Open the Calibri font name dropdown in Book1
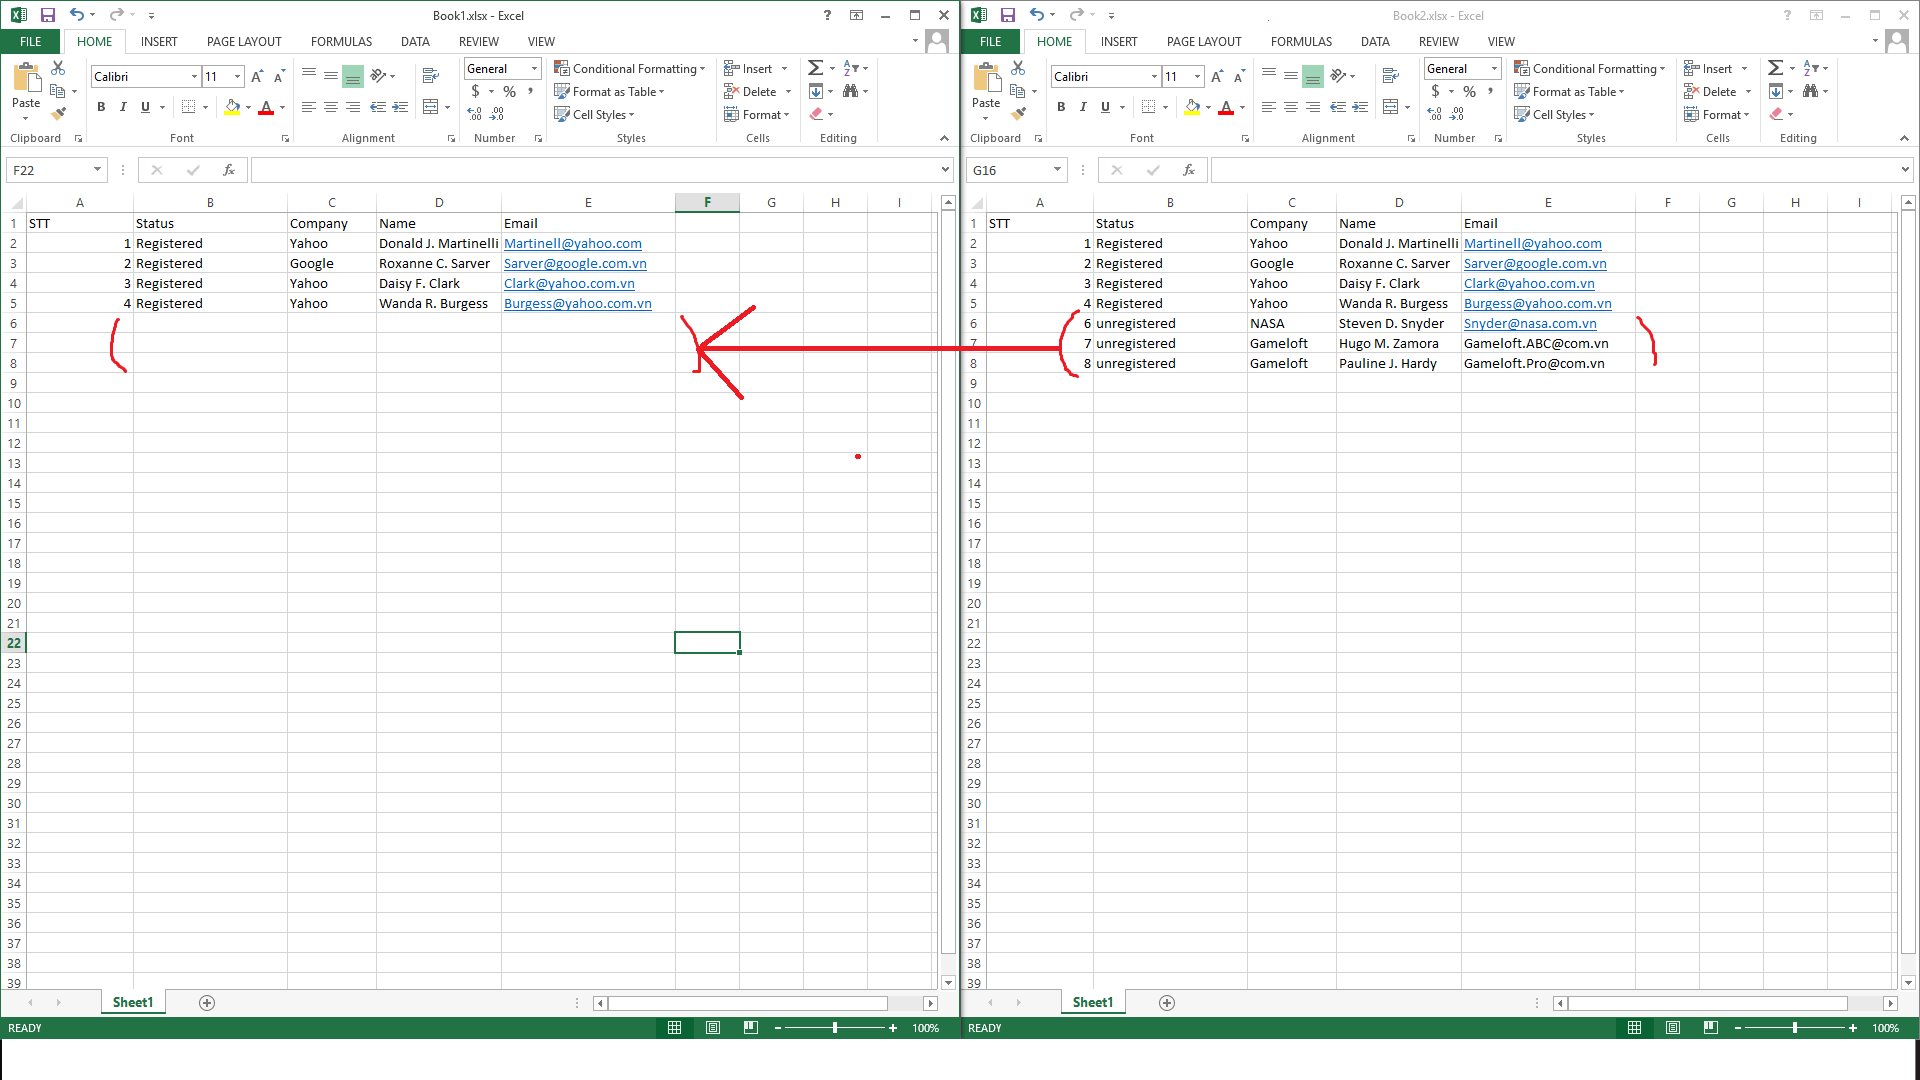Viewport: 1920px width, 1080px height. (x=194, y=77)
